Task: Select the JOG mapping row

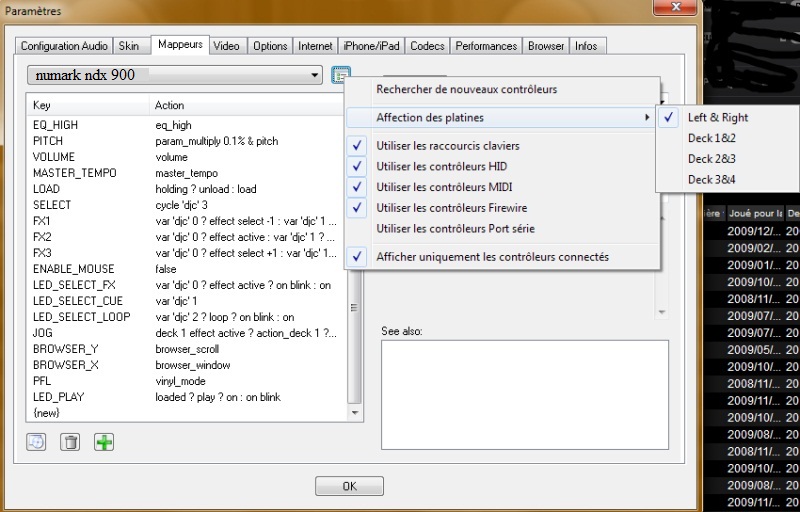Action: [45, 333]
